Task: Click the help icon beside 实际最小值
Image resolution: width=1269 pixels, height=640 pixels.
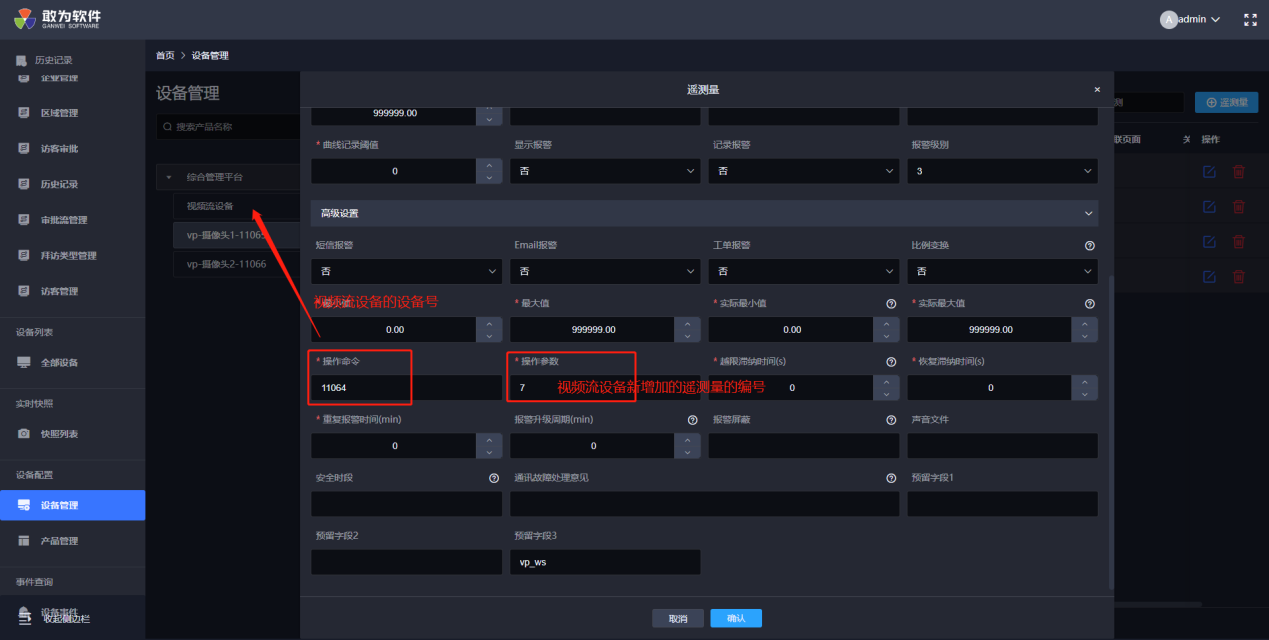Action: tap(891, 303)
